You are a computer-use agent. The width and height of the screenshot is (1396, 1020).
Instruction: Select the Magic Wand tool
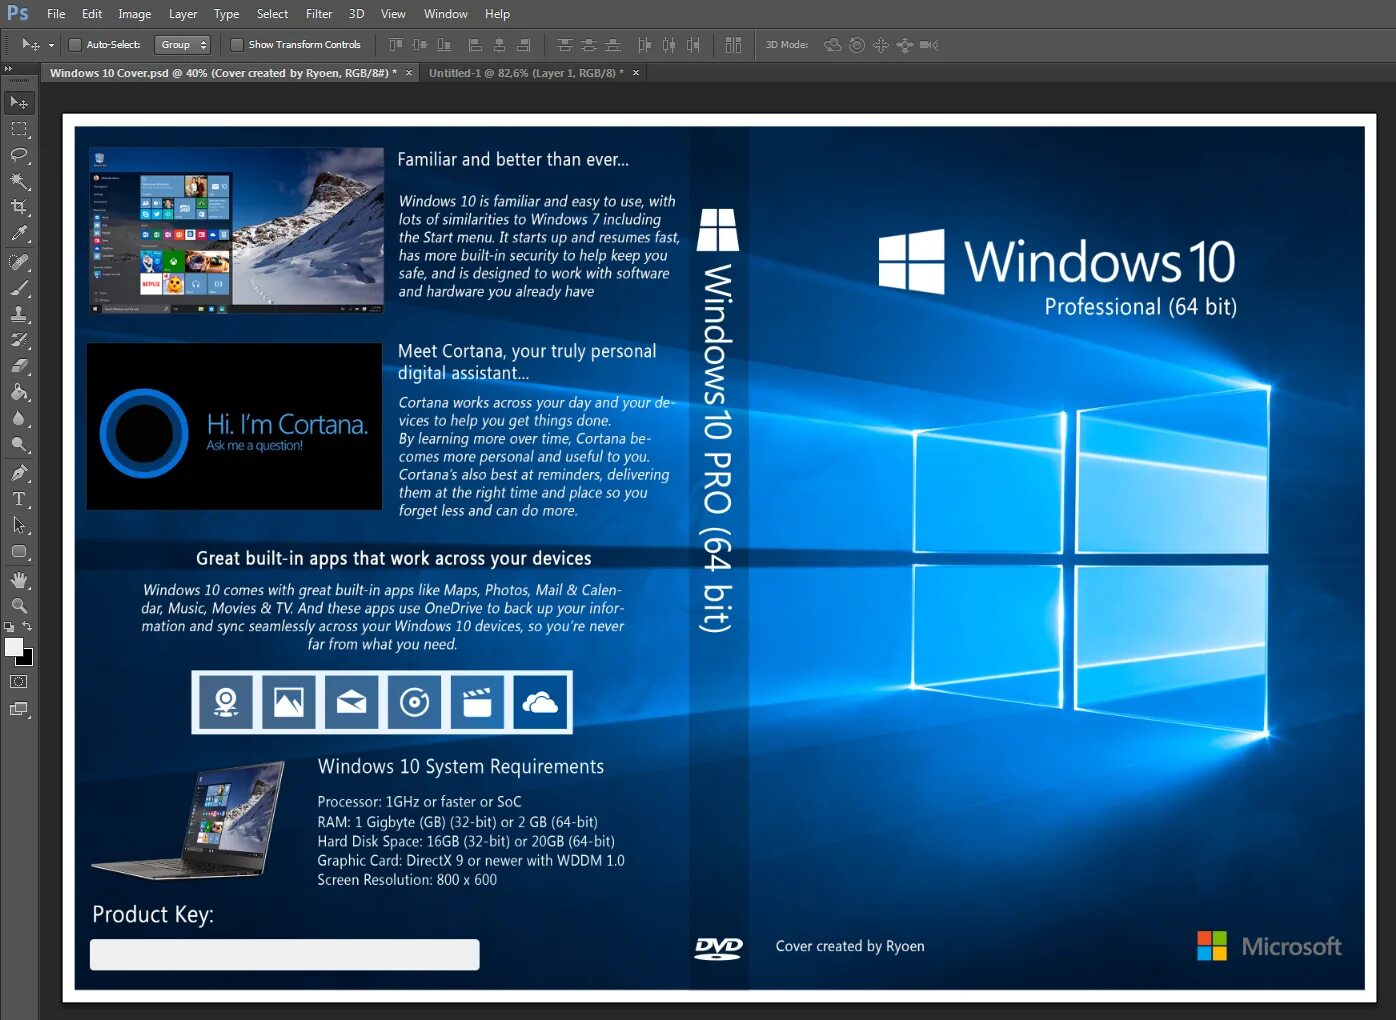19,181
